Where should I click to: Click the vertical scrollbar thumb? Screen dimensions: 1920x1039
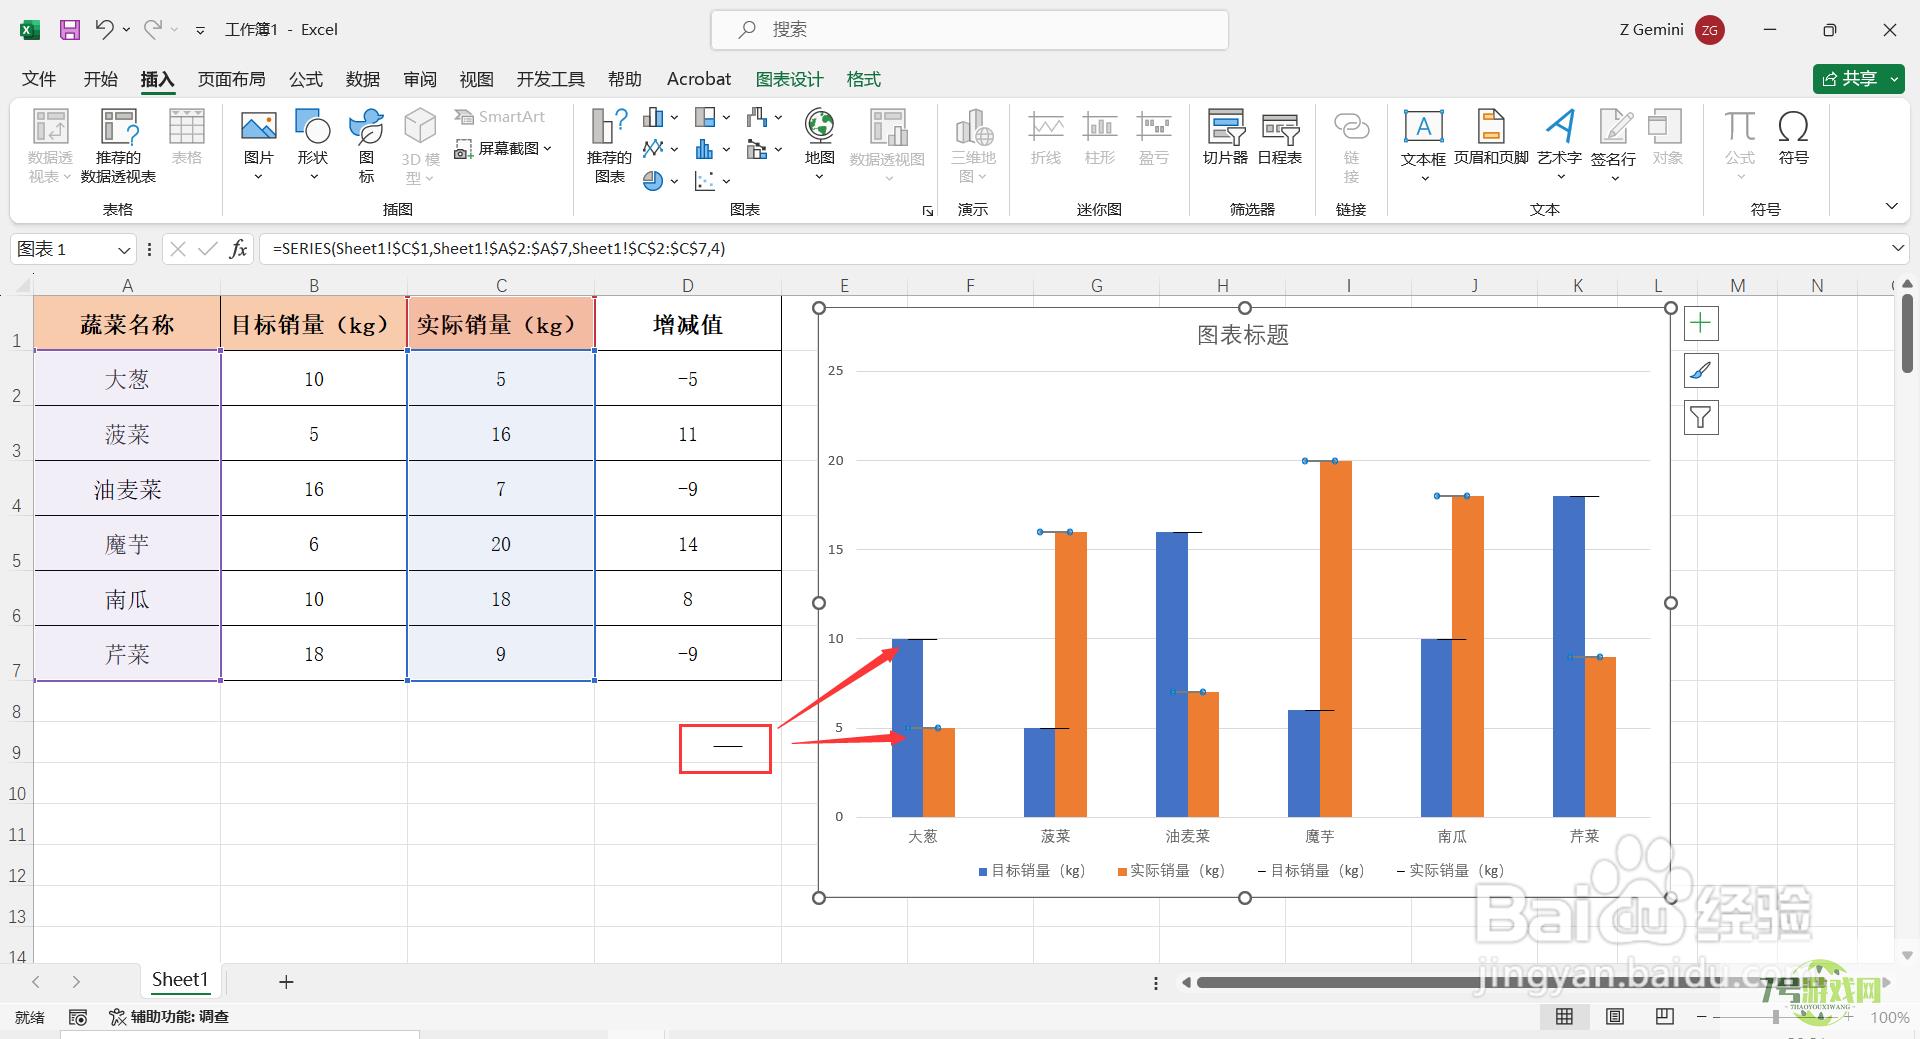click(1907, 334)
